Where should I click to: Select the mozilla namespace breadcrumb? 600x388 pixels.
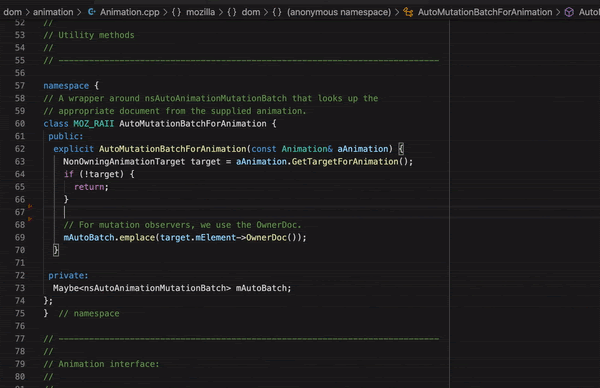pos(201,12)
